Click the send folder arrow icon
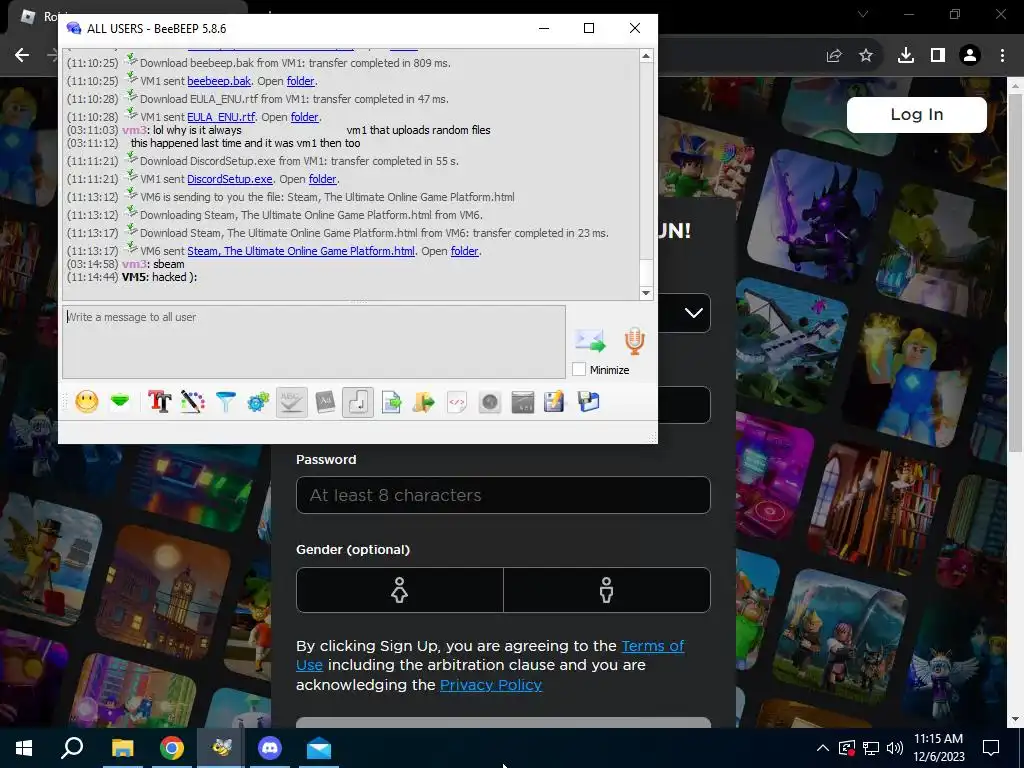 pos(423,402)
